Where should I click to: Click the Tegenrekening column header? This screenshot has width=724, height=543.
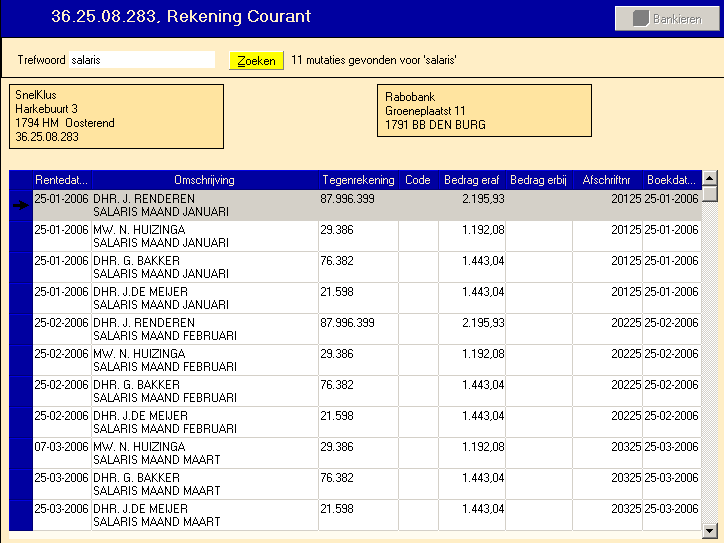[358, 180]
